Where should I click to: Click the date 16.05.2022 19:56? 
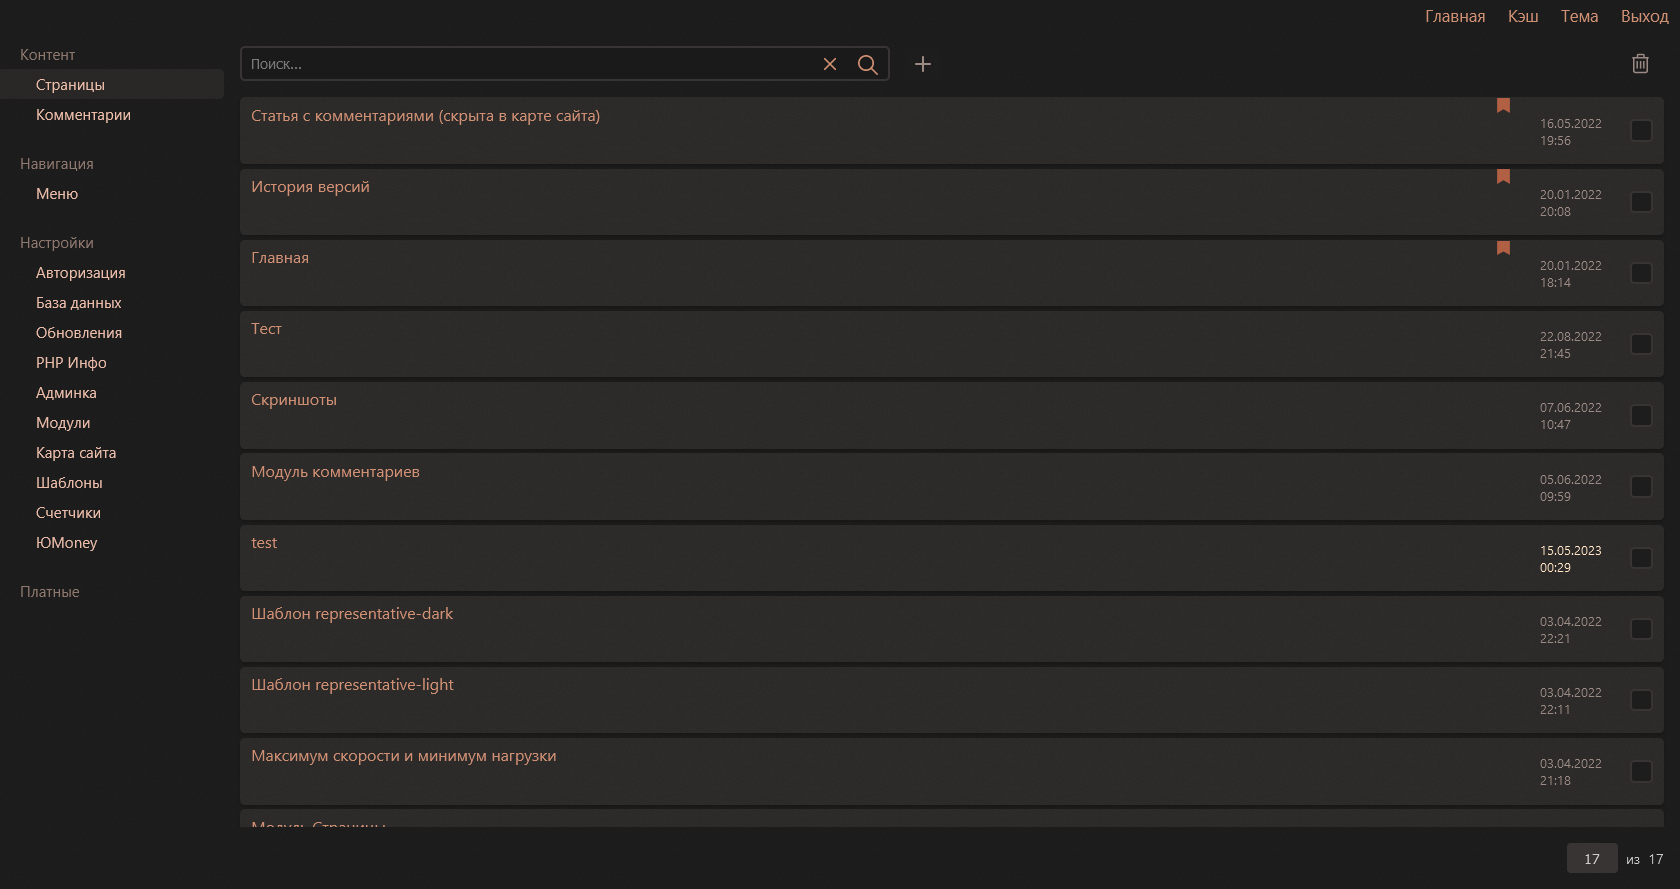coord(1571,132)
